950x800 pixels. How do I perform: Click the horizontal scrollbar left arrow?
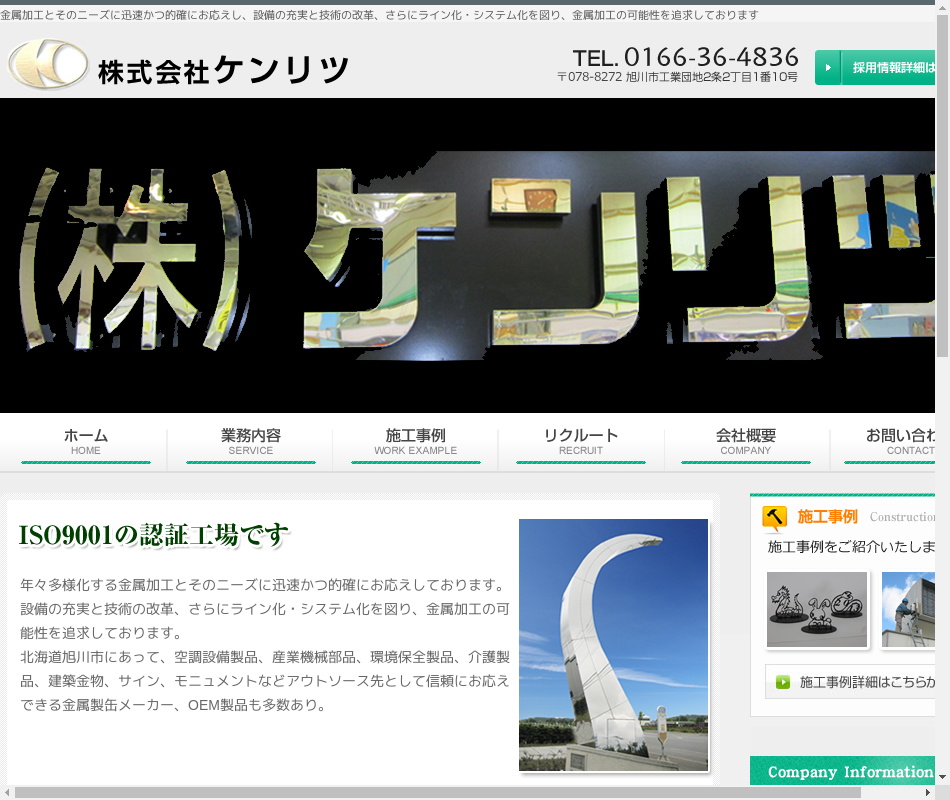tap(7, 792)
